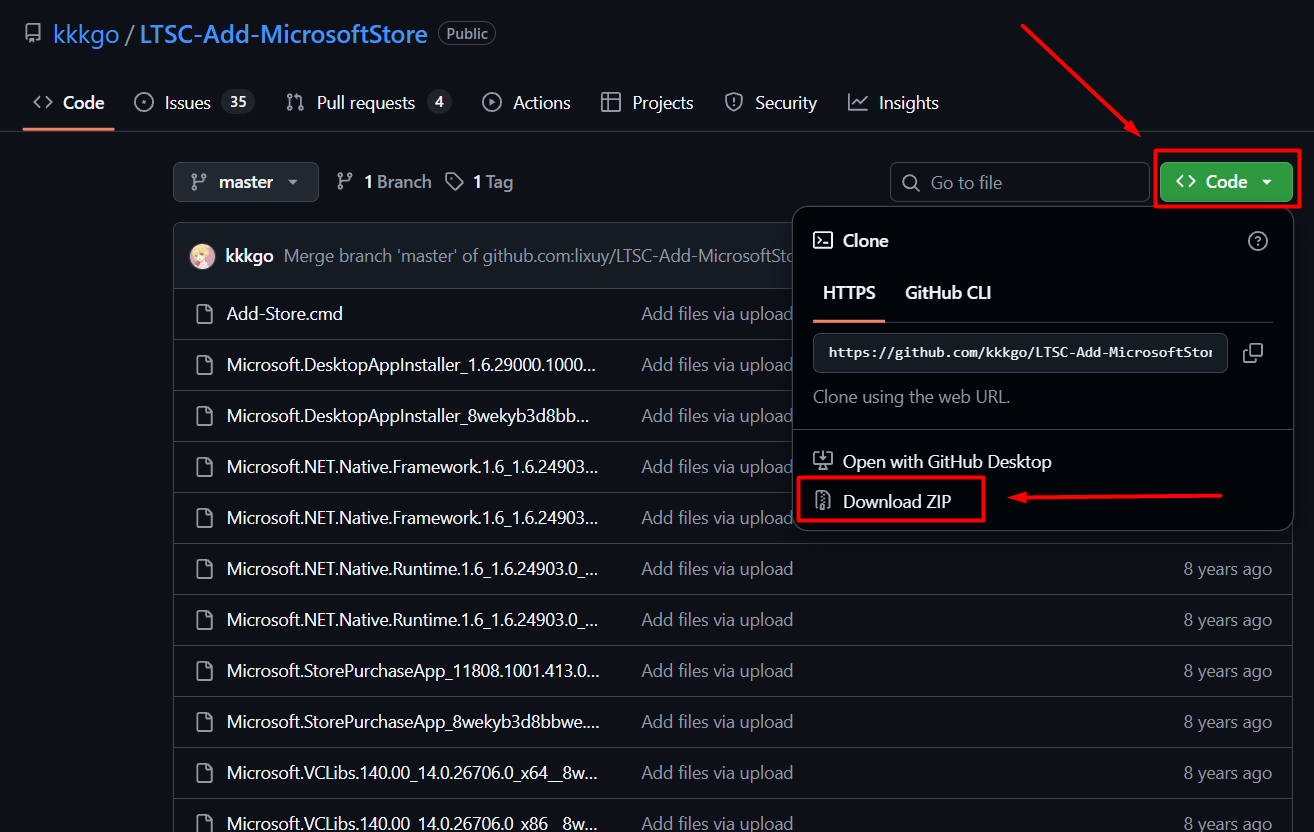Click the tag icon next to 1 Tag
Image resolution: width=1314 pixels, height=832 pixels.
coord(455,182)
